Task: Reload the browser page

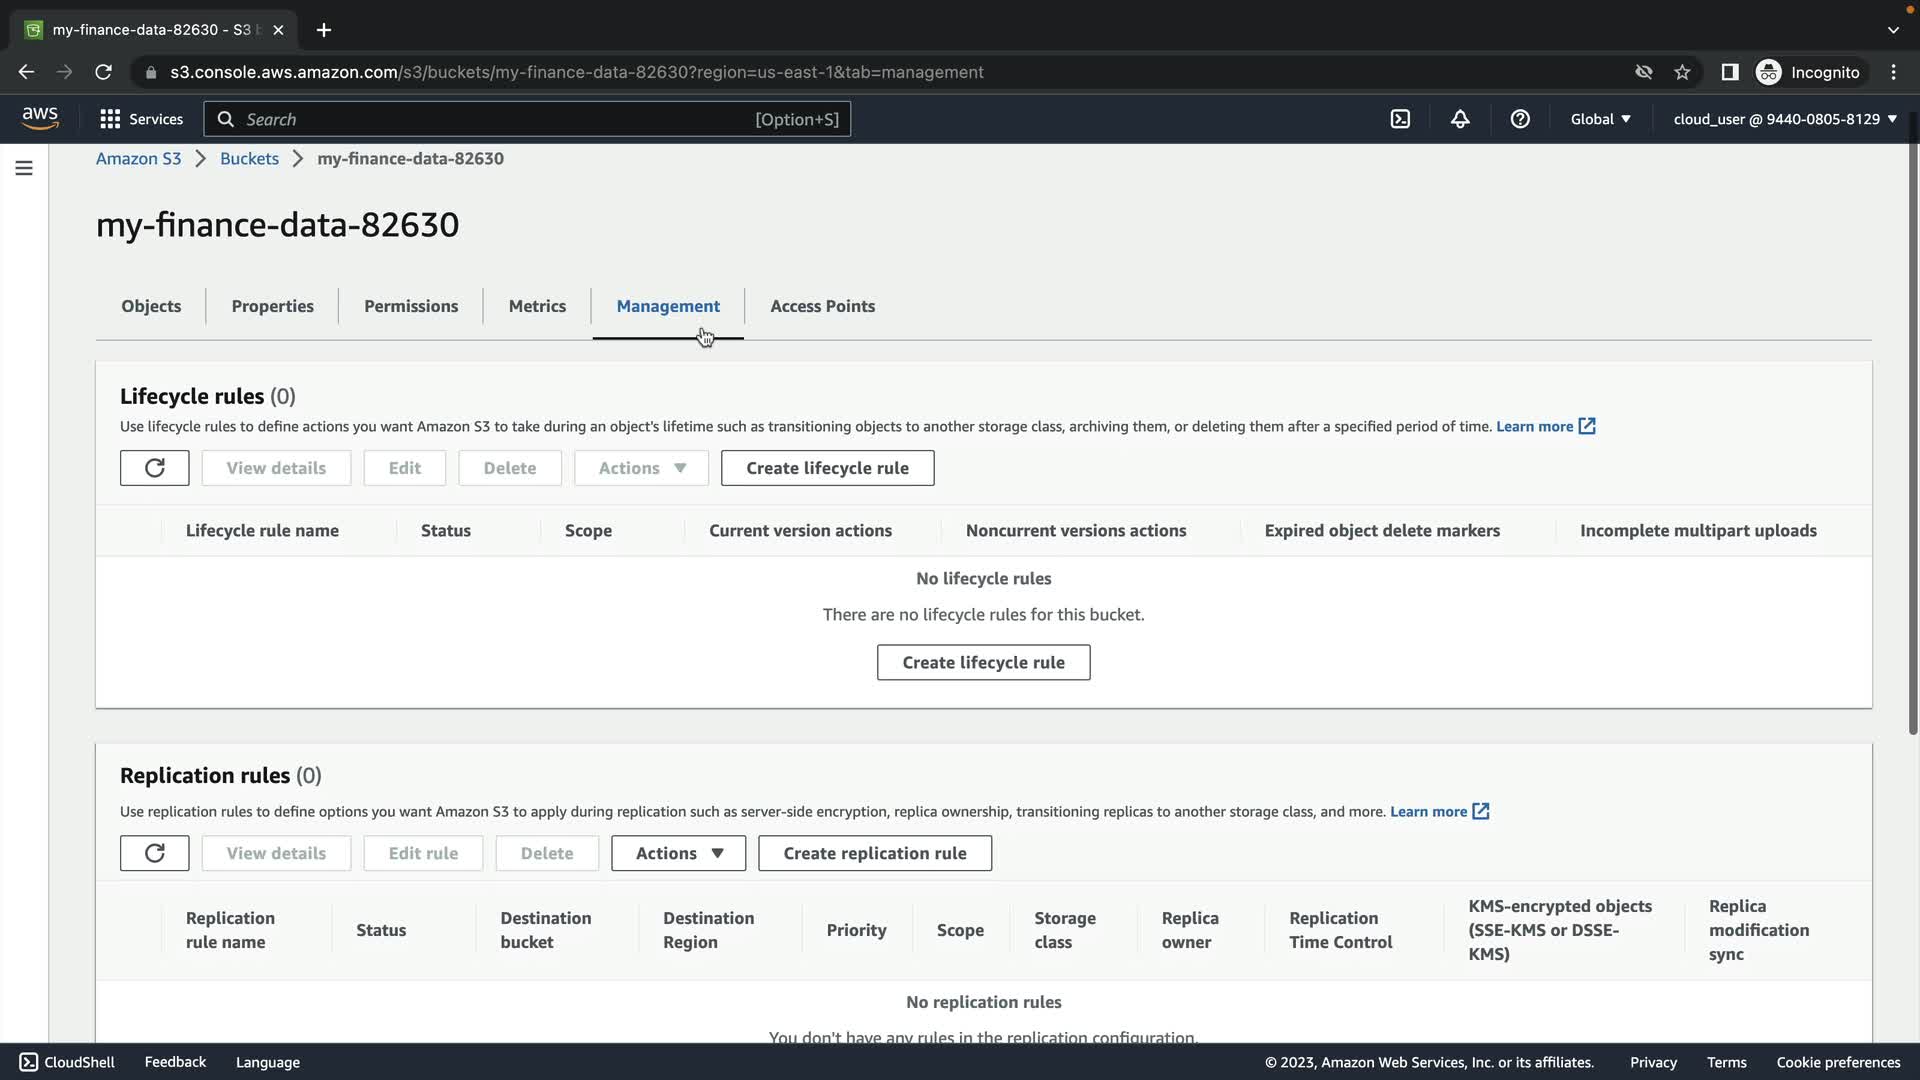Action: 103,72
